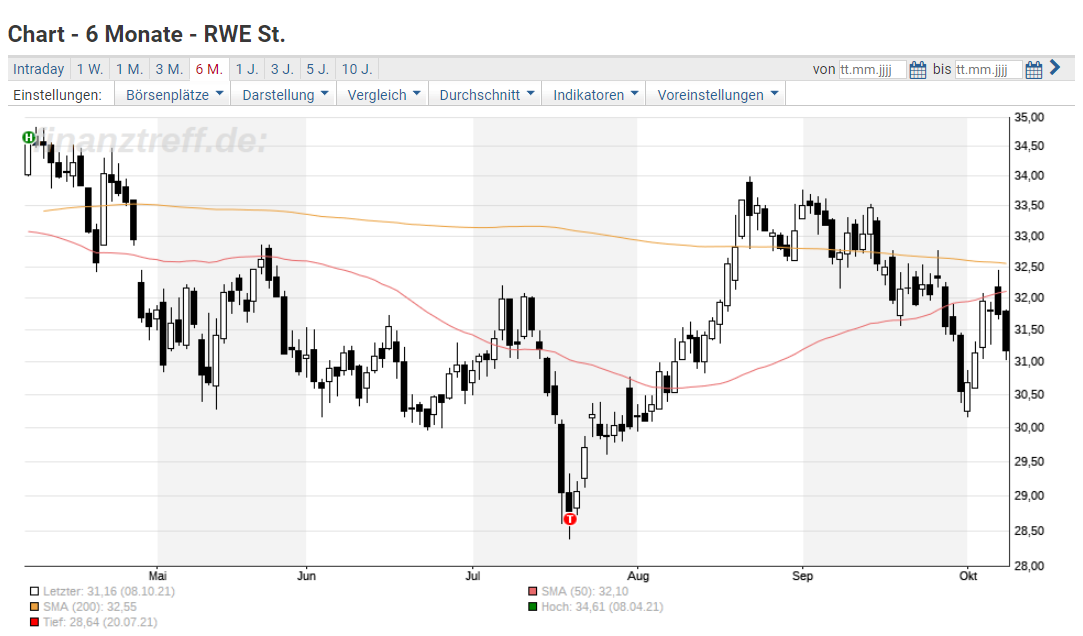
Task: Click the 'Sep' axis label
Action: [803, 576]
